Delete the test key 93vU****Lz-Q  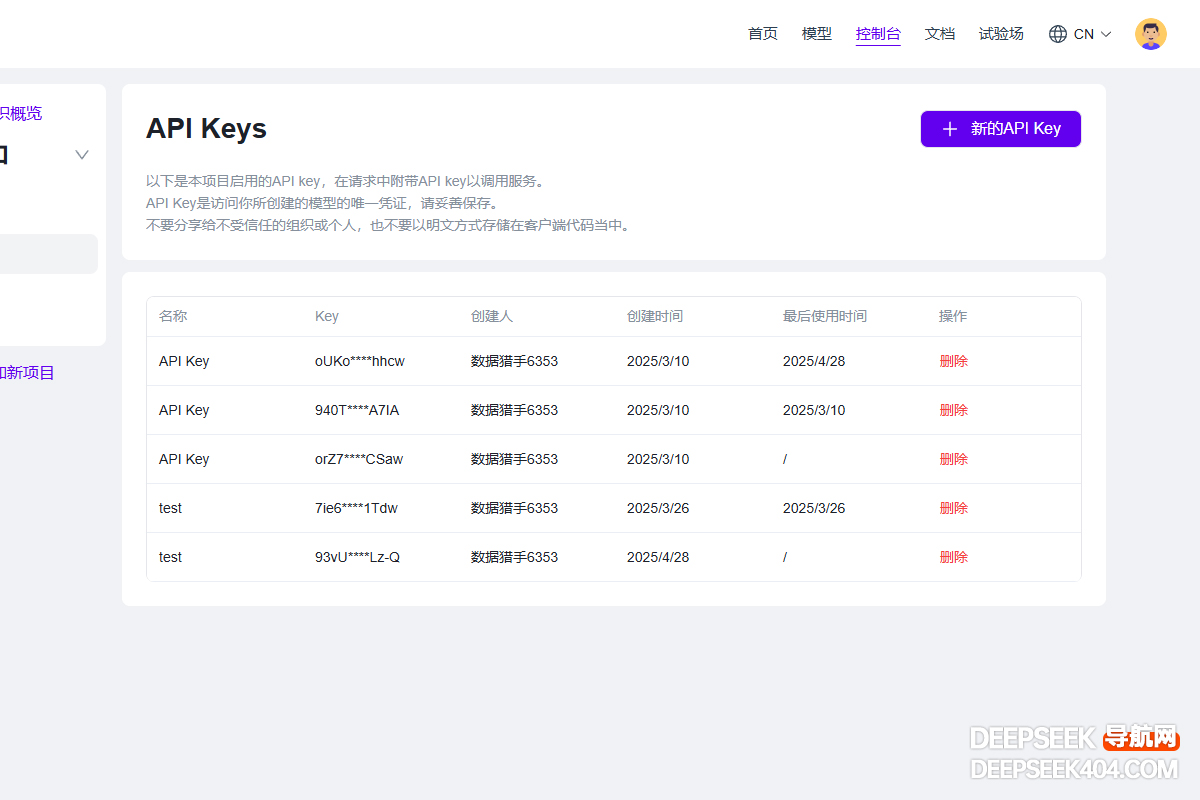953,557
